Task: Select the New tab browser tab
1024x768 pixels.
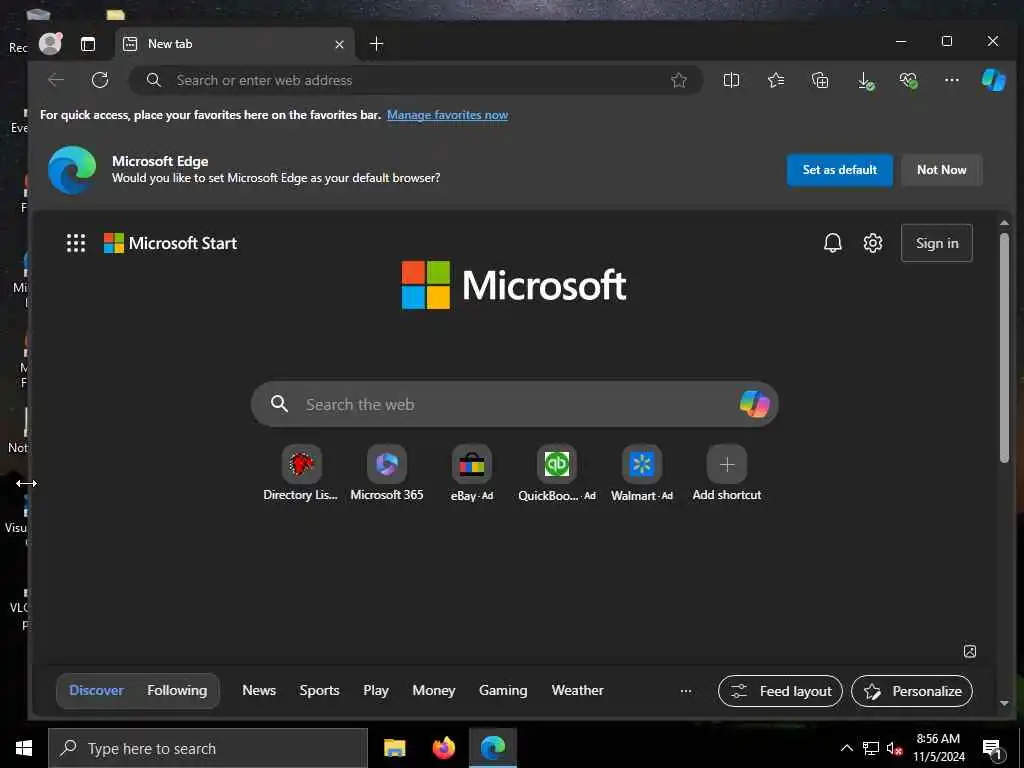Action: point(235,44)
